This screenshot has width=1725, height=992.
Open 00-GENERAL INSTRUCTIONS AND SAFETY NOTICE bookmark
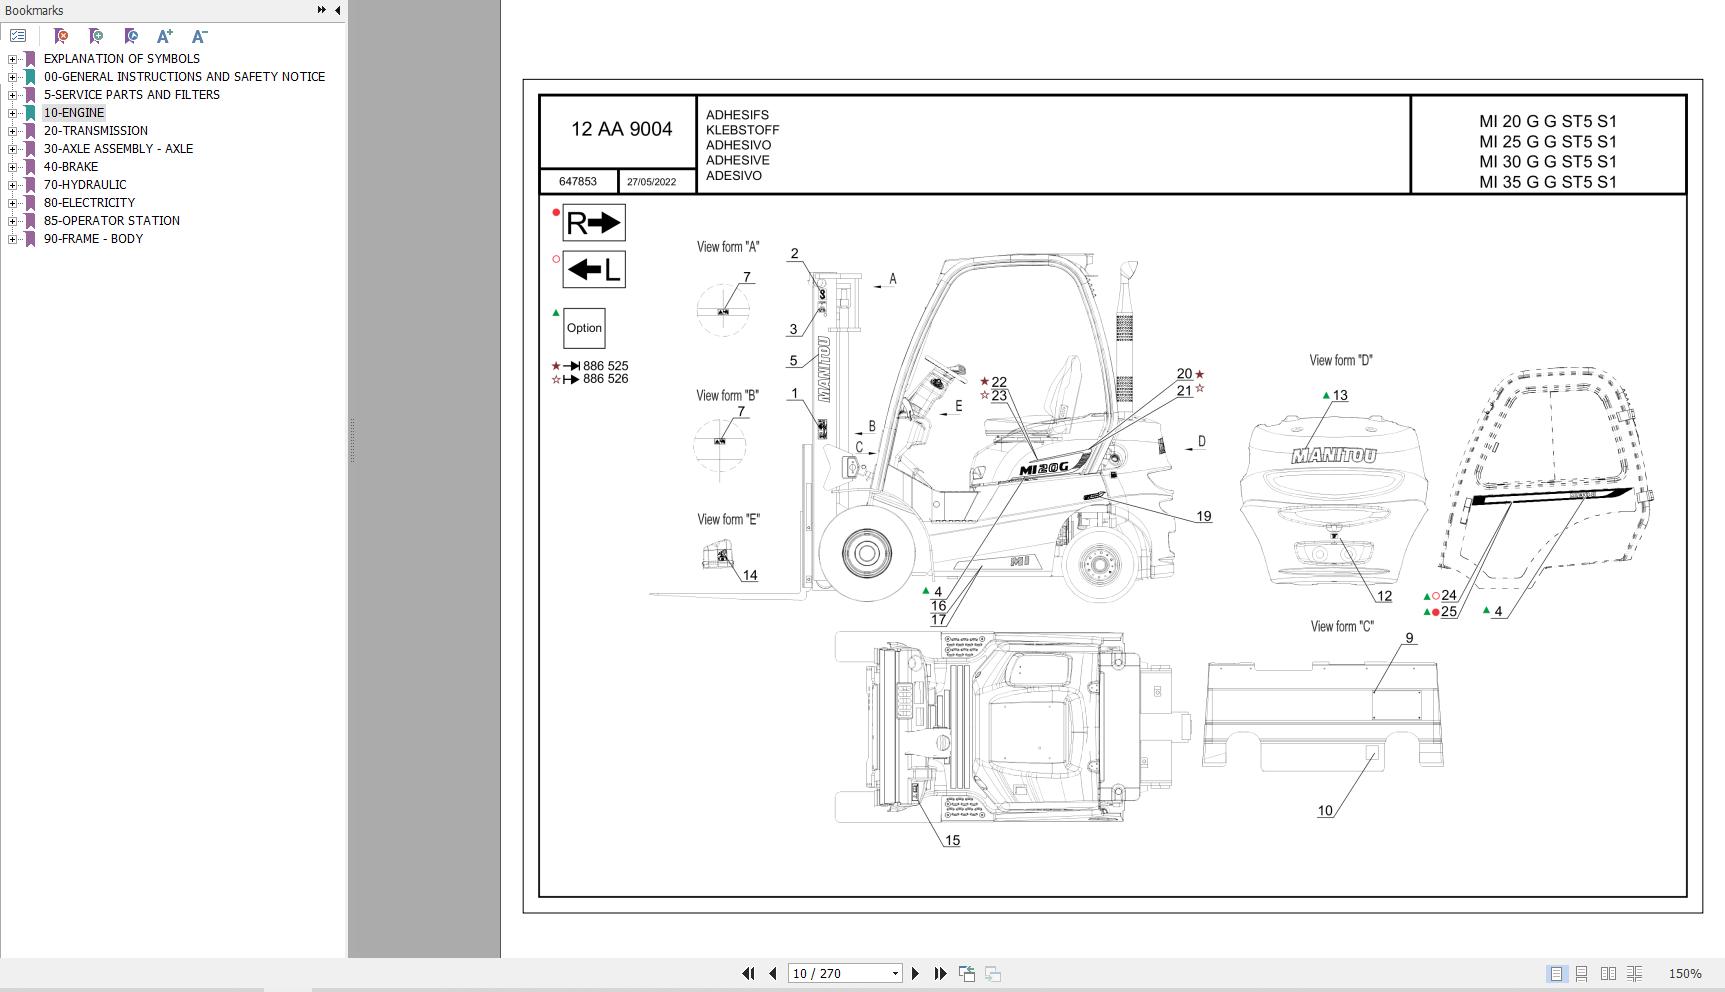184,77
